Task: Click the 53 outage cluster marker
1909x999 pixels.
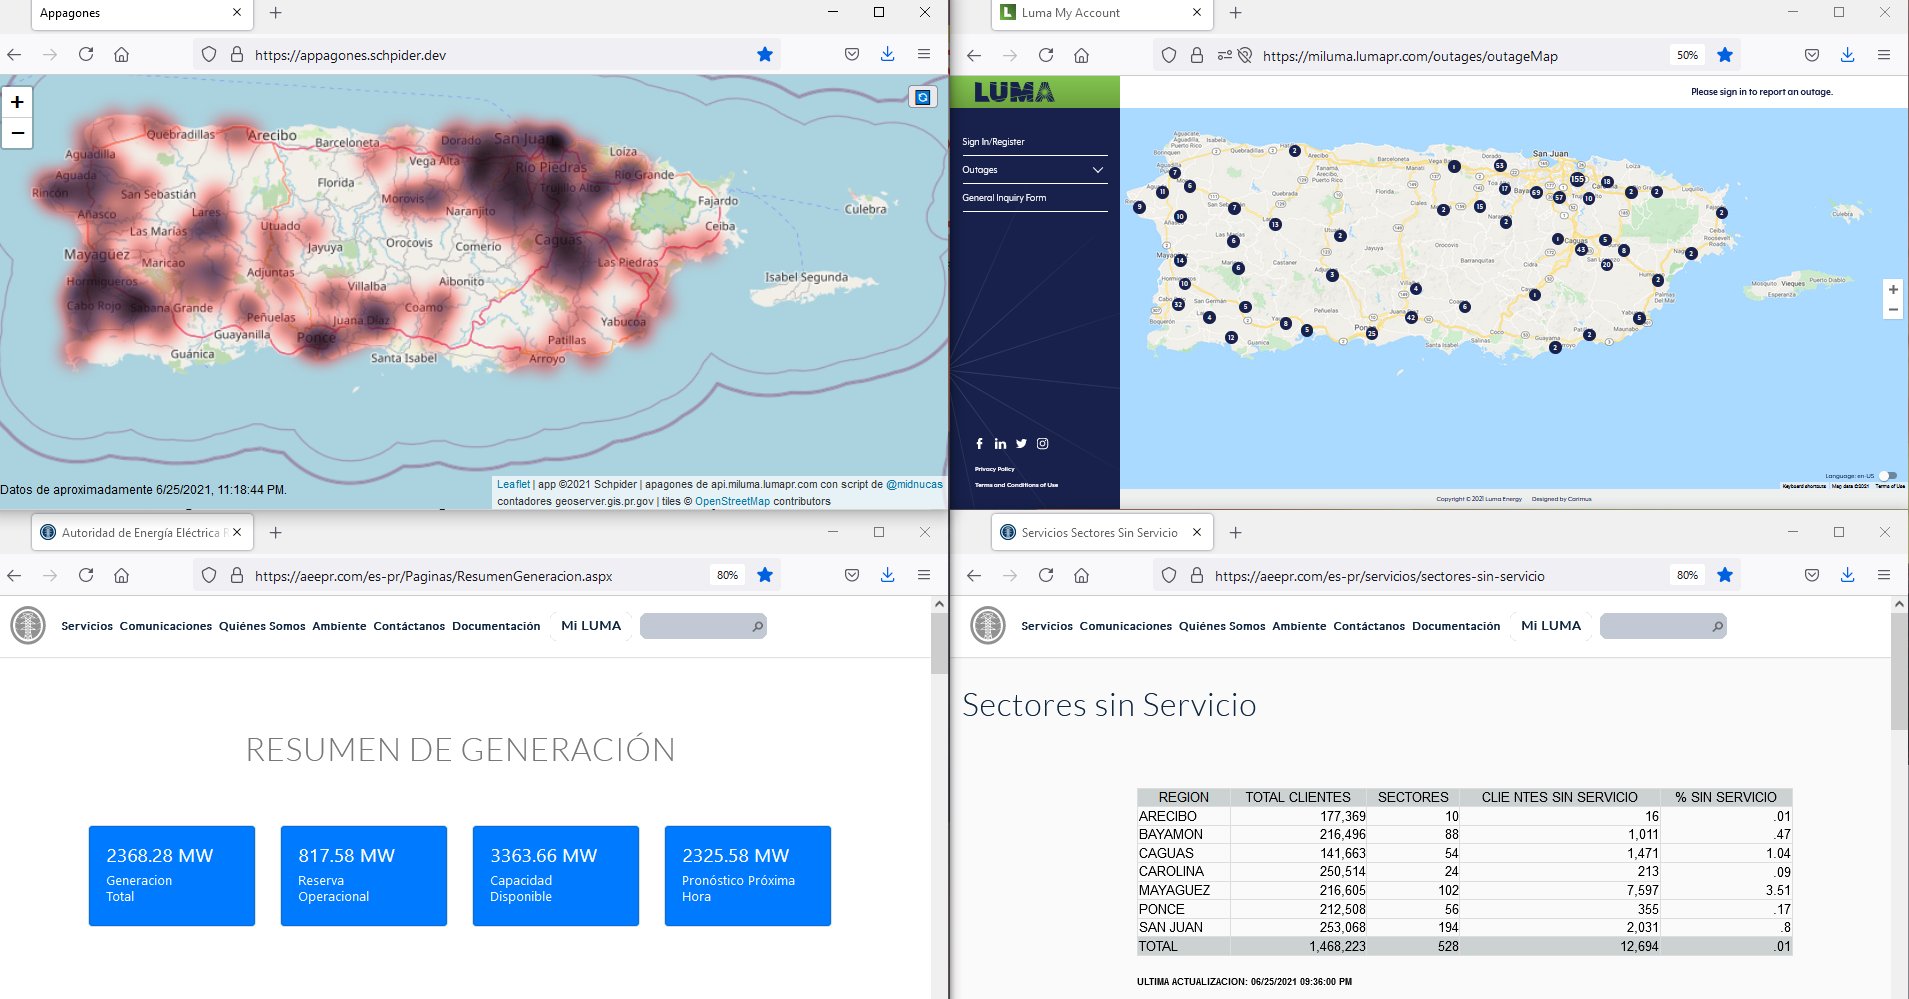Action: point(1499,166)
